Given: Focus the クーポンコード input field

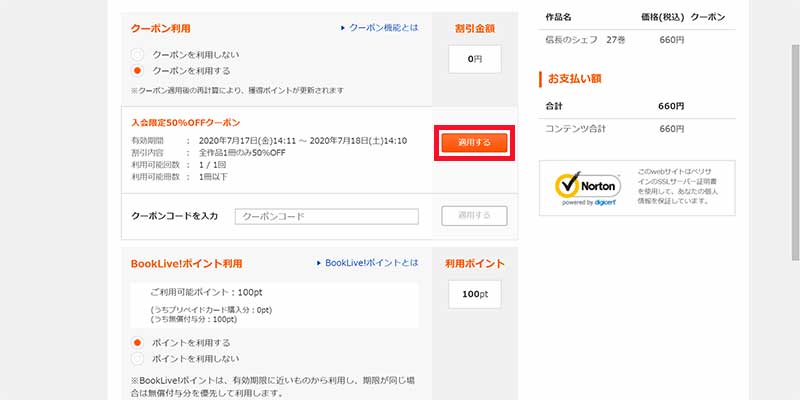Looking at the screenshot, I should click(x=326, y=216).
